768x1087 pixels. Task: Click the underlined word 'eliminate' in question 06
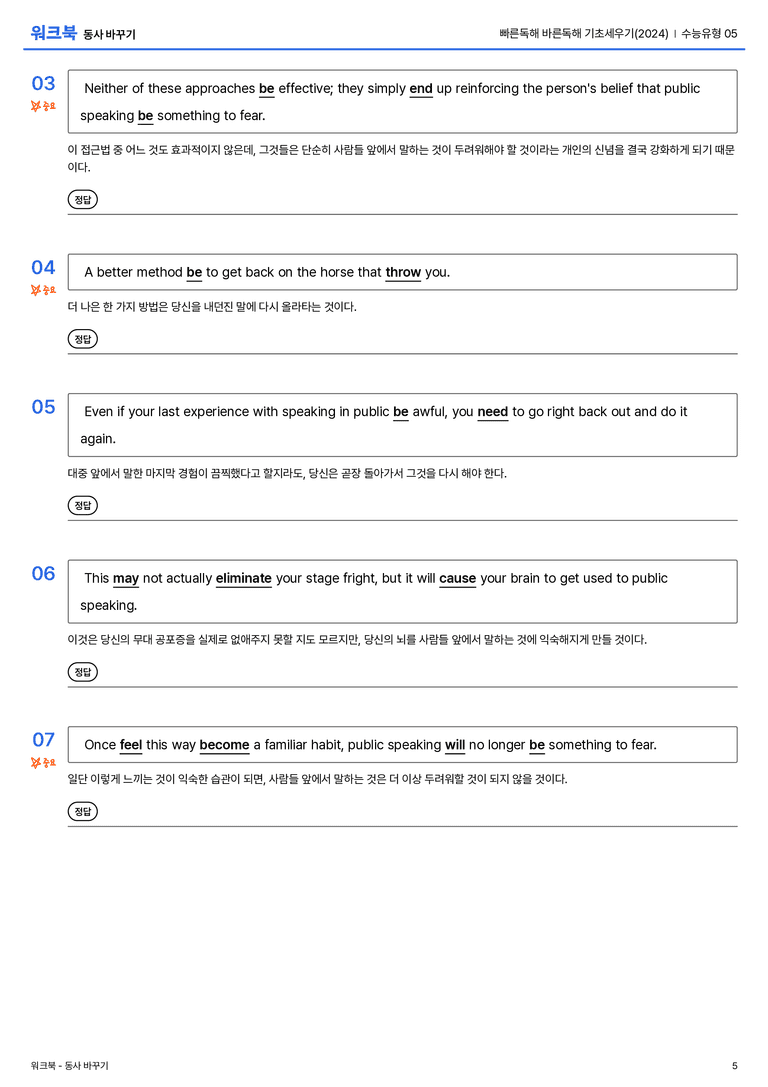(244, 578)
